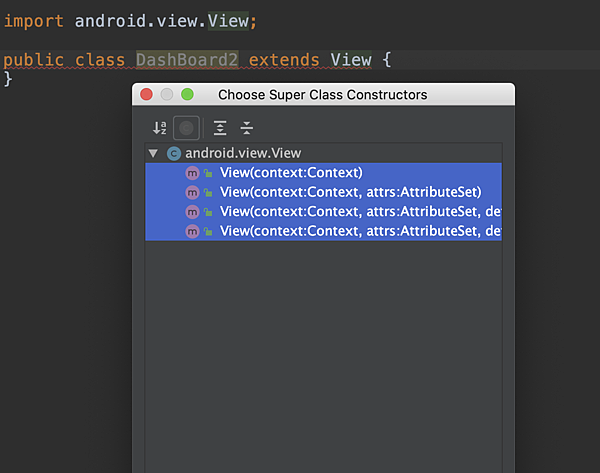The width and height of the screenshot is (600, 473).
Task: Toggle the show classes toolbar button
Action: (x=186, y=128)
